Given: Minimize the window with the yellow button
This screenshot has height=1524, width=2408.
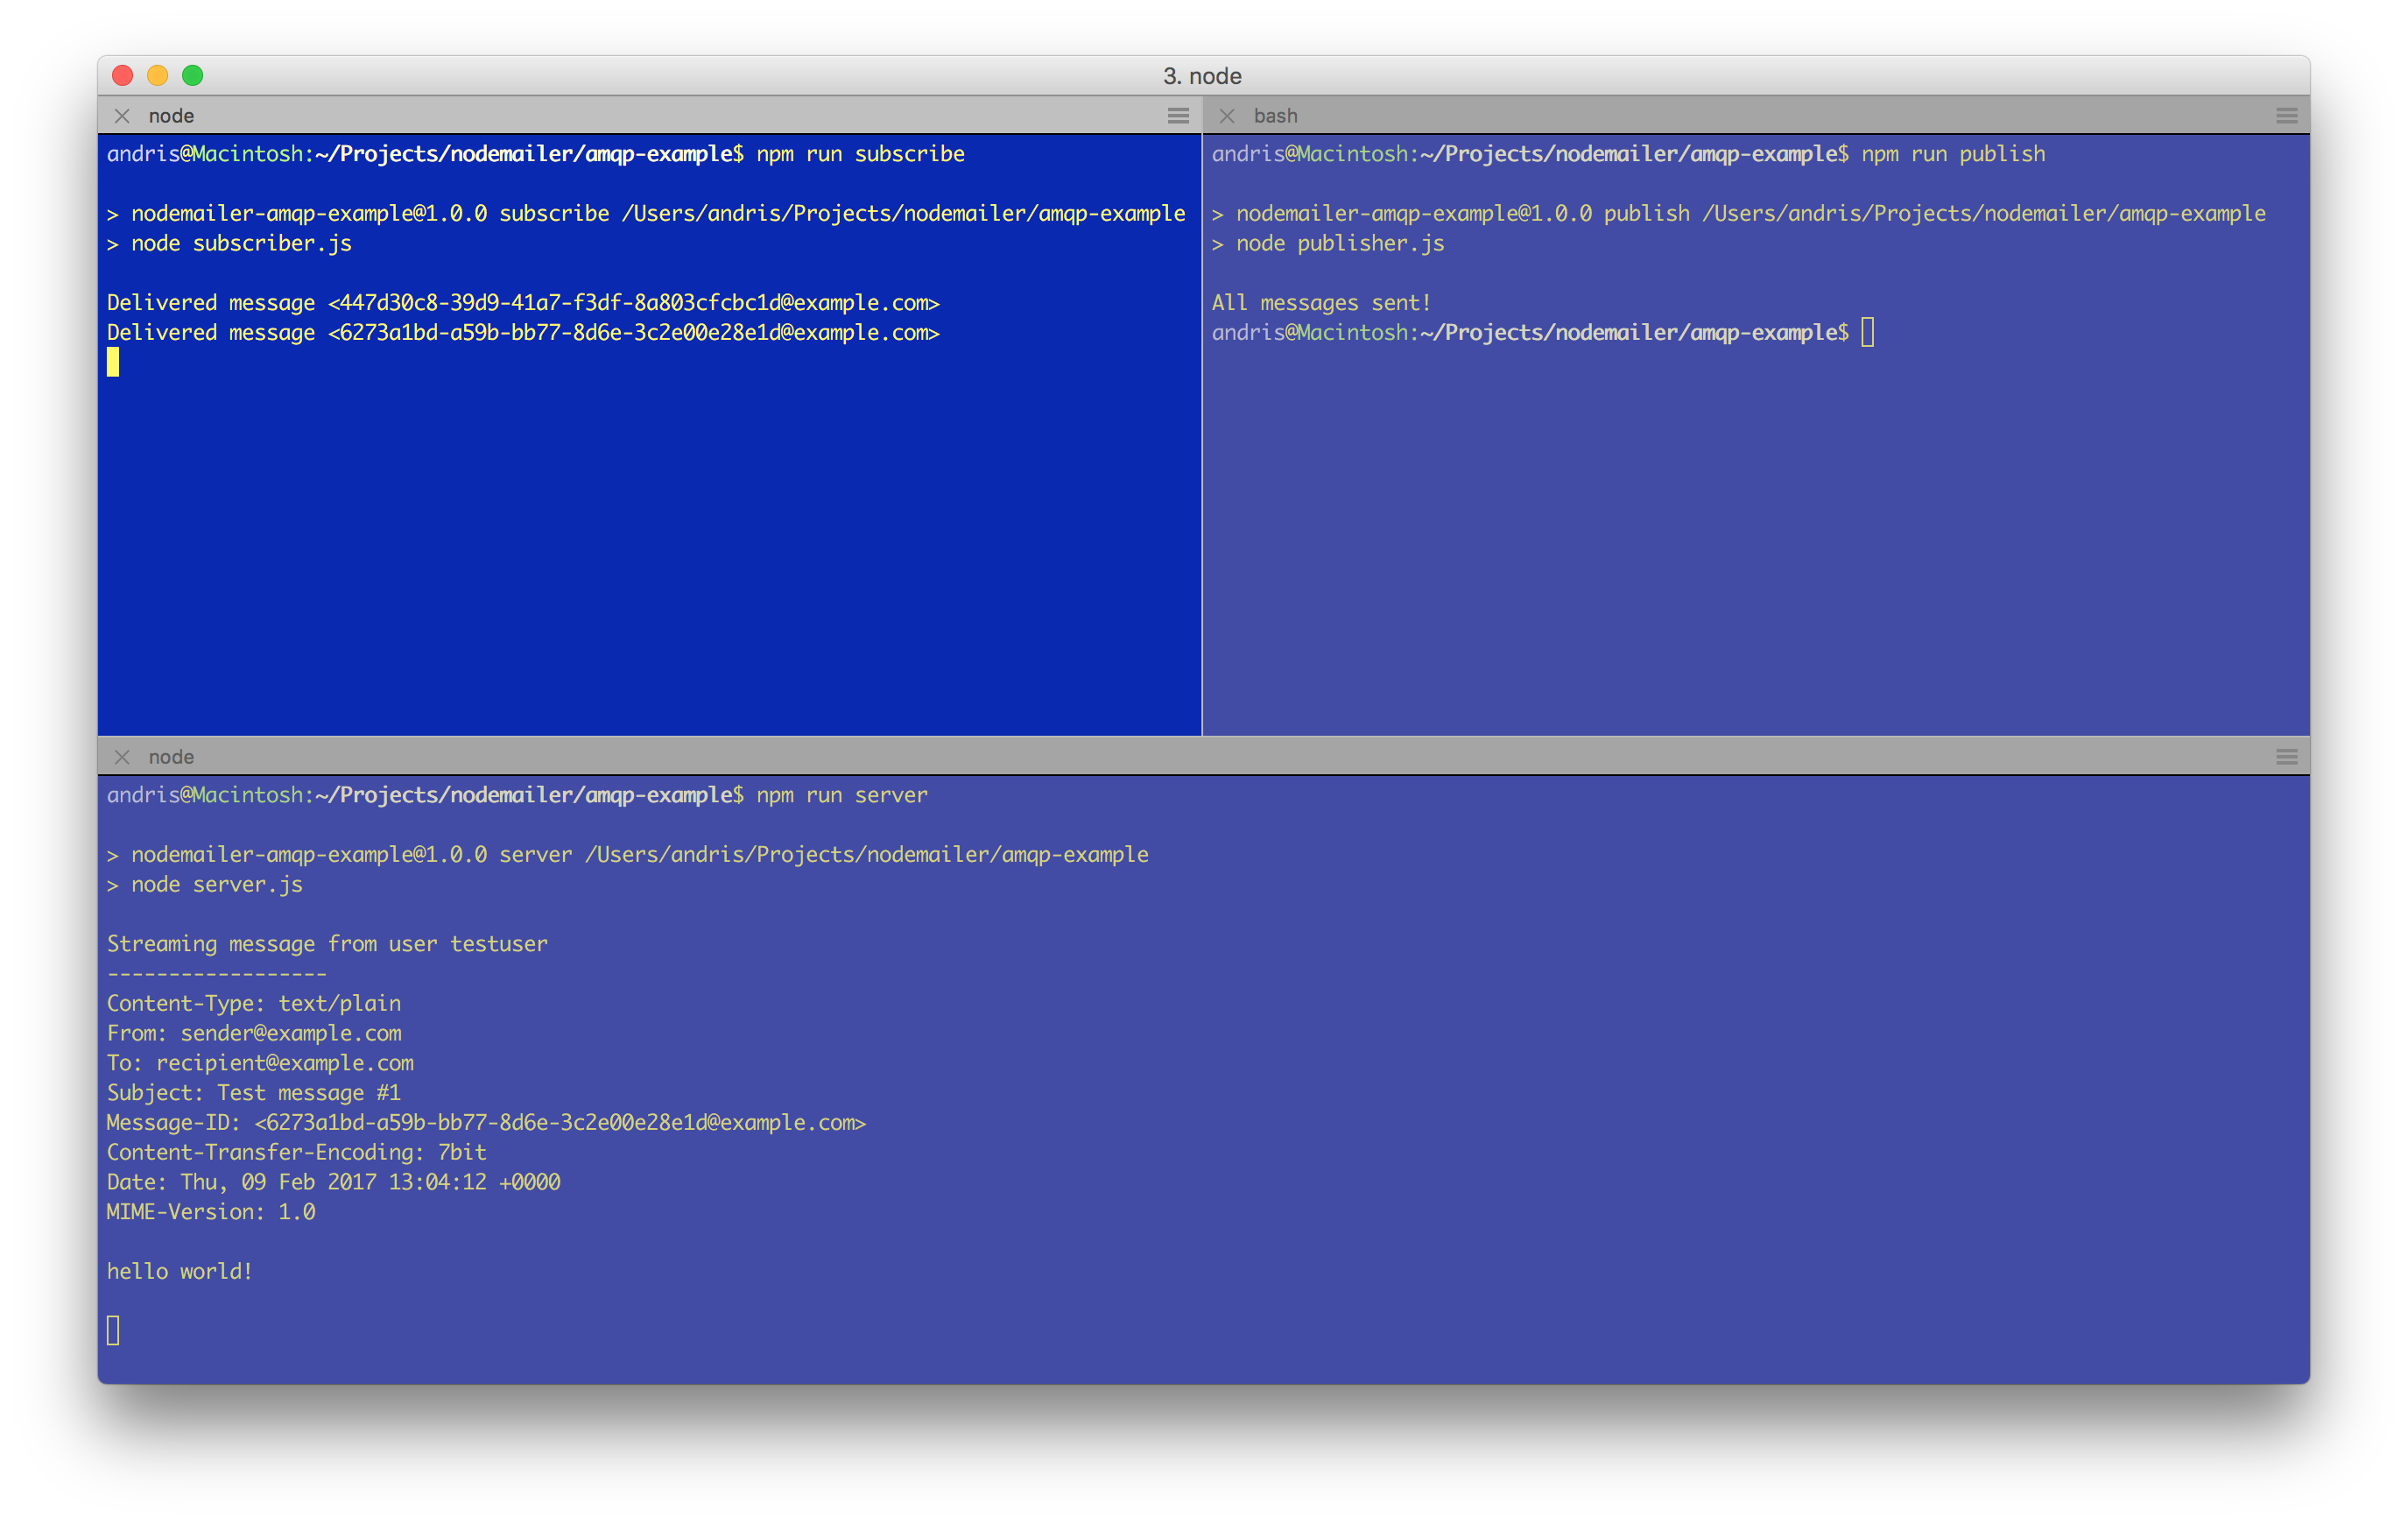Looking at the screenshot, I should (x=158, y=76).
